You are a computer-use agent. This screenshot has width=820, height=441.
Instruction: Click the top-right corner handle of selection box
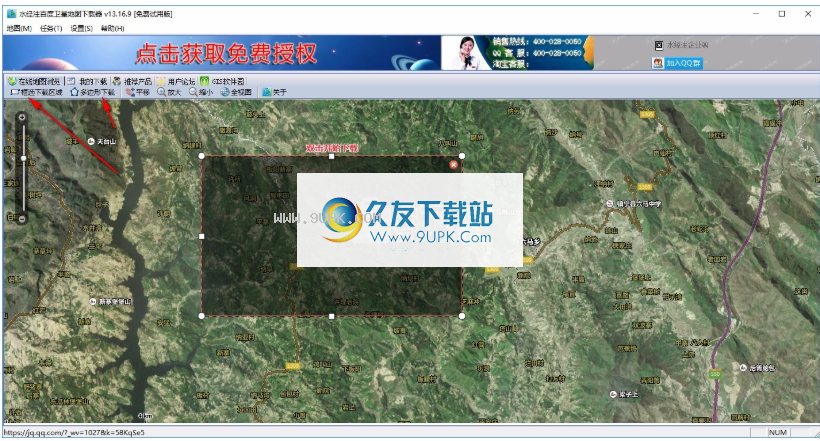[x=462, y=156]
